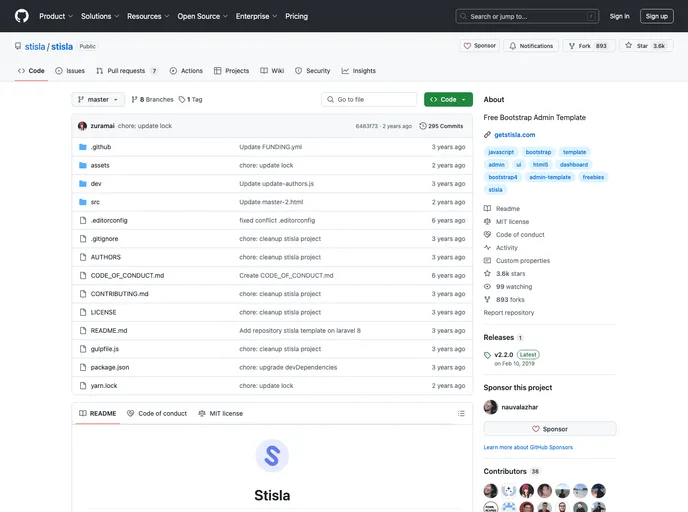This screenshot has height=512, width=688.
Task: Open the getstisla.com link
Action: point(515,135)
